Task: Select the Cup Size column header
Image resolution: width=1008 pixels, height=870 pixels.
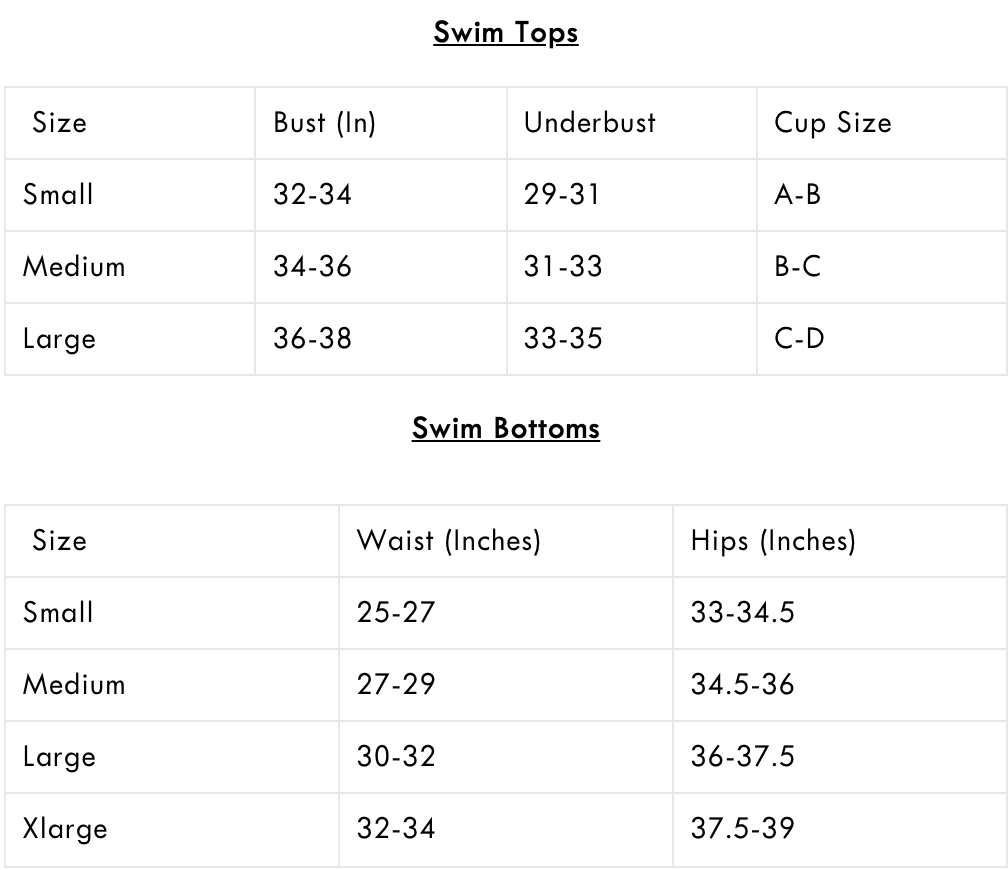Action: [x=832, y=123]
